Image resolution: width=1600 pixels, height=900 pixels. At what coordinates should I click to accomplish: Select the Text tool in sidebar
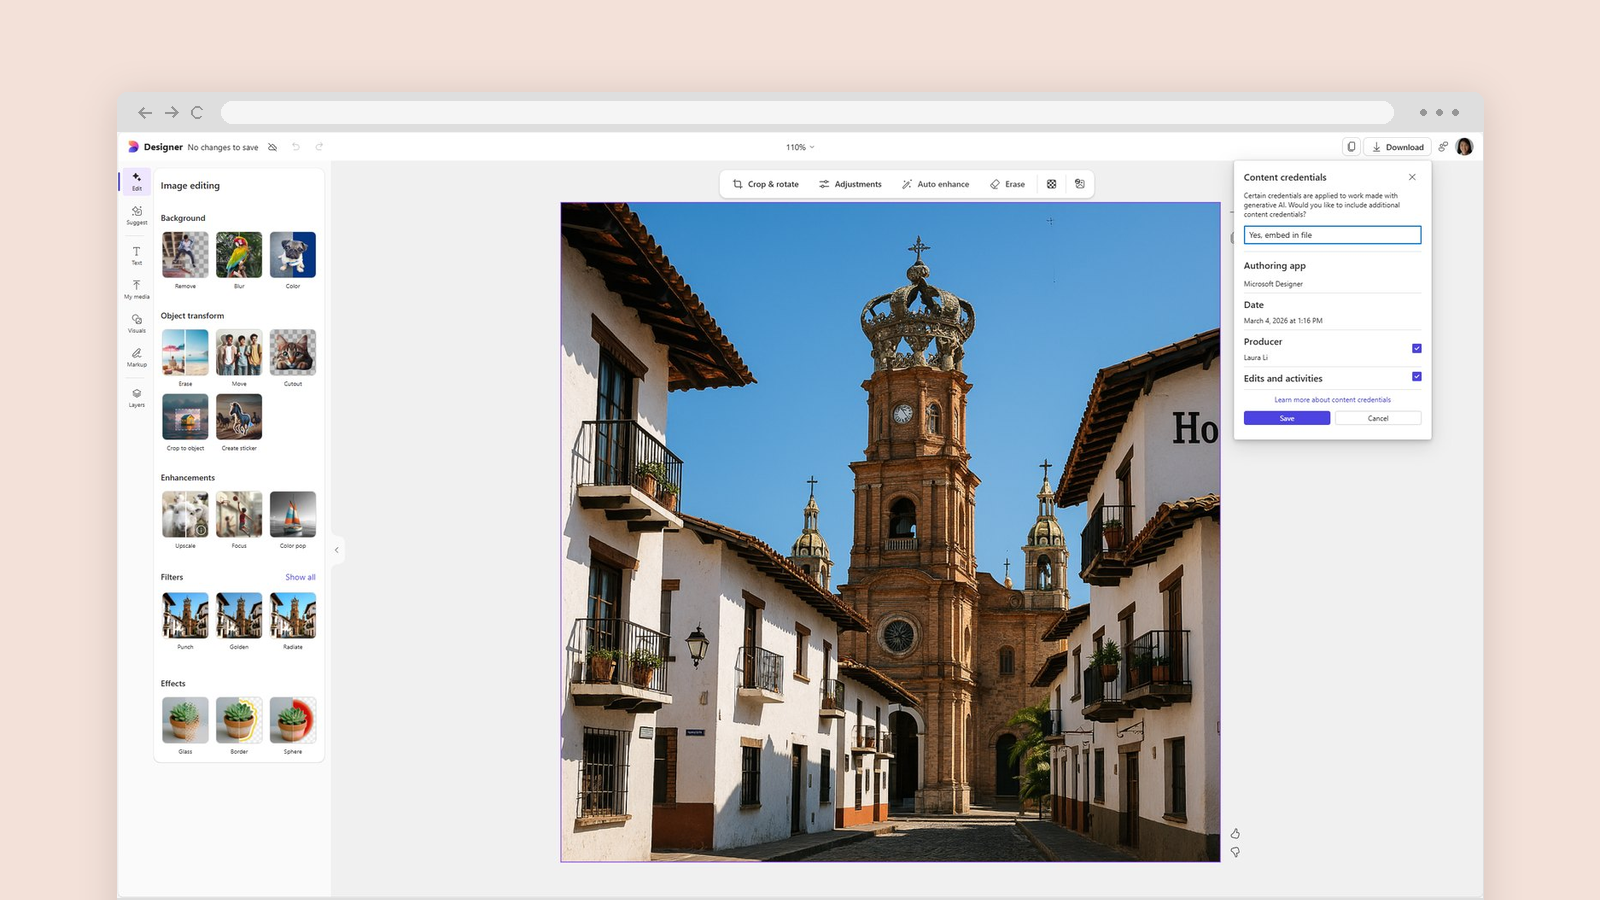point(137,255)
